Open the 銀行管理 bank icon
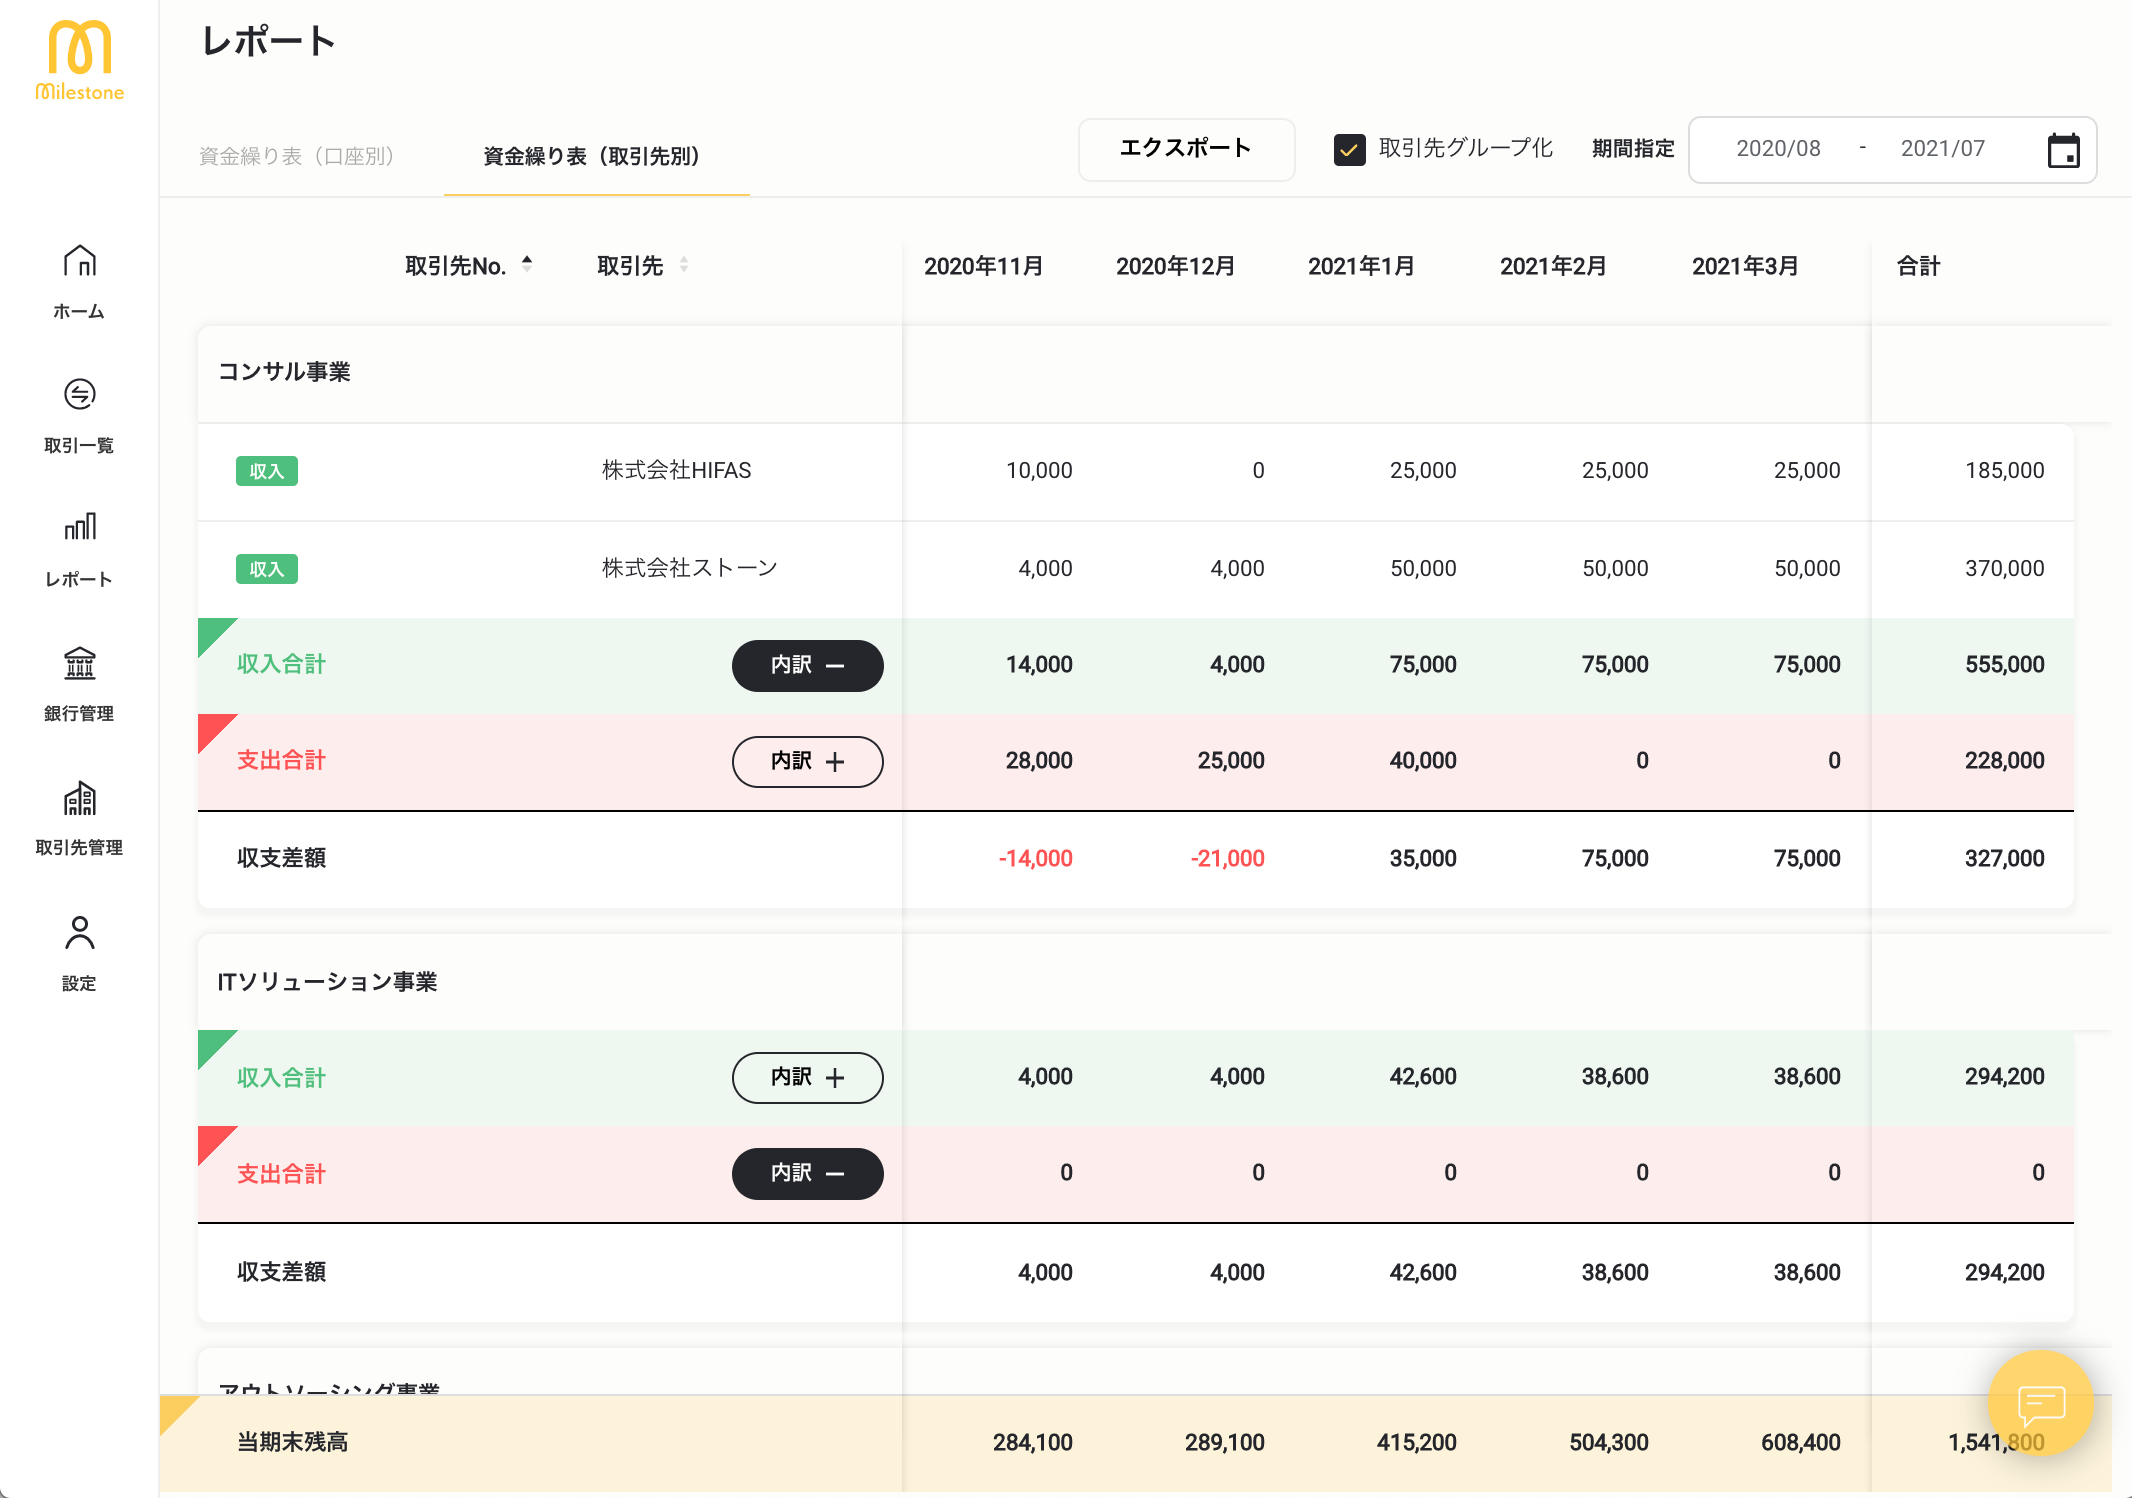This screenshot has width=2132, height=1498. point(80,662)
